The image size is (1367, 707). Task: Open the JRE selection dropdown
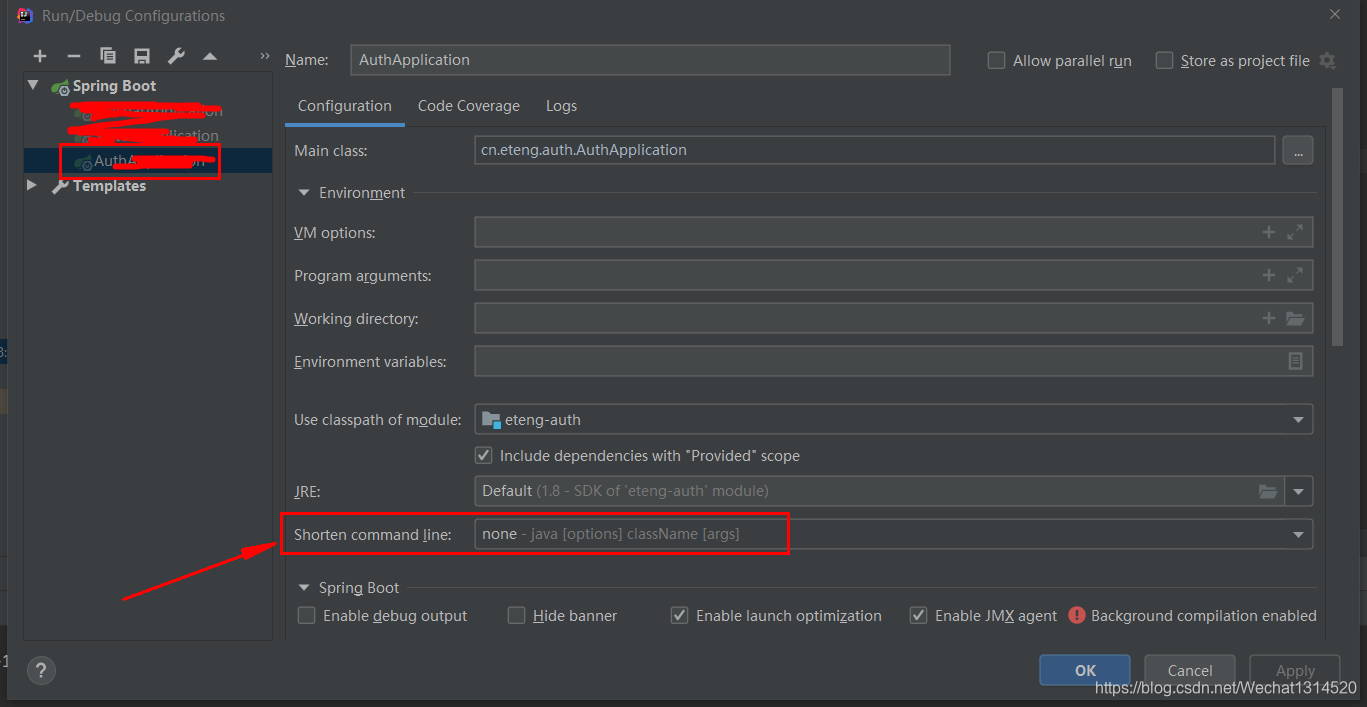click(1299, 491)
